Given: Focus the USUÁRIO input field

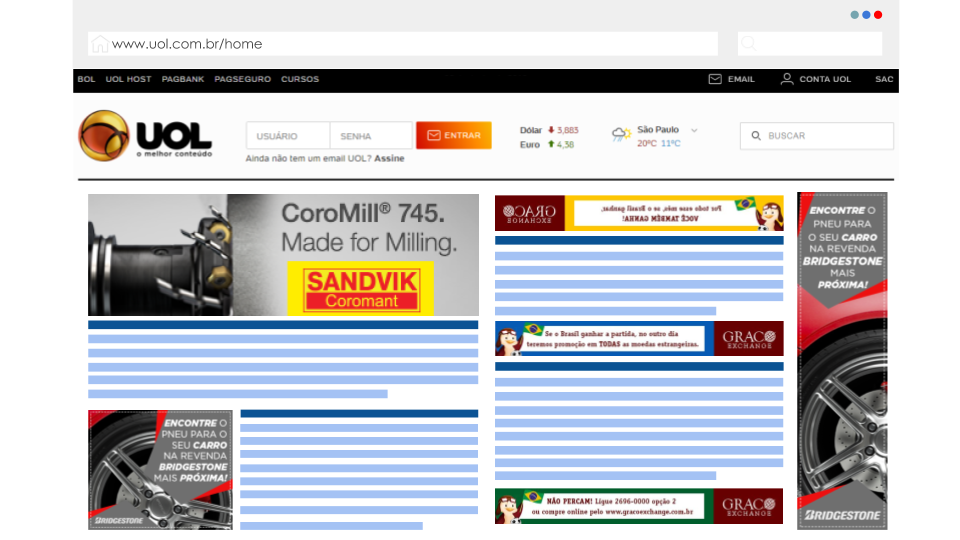Looking at the screenshot, I should coord(288,135).
